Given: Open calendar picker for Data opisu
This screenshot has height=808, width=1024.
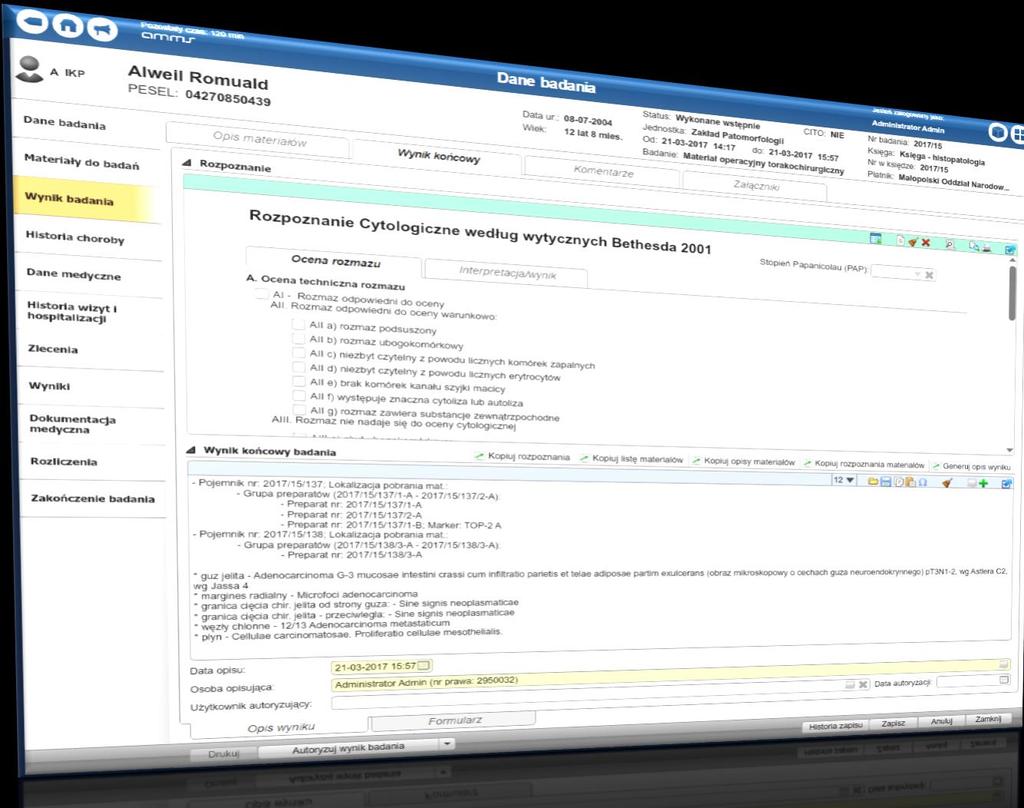Looking at the screenshot, I should (424, 666).
